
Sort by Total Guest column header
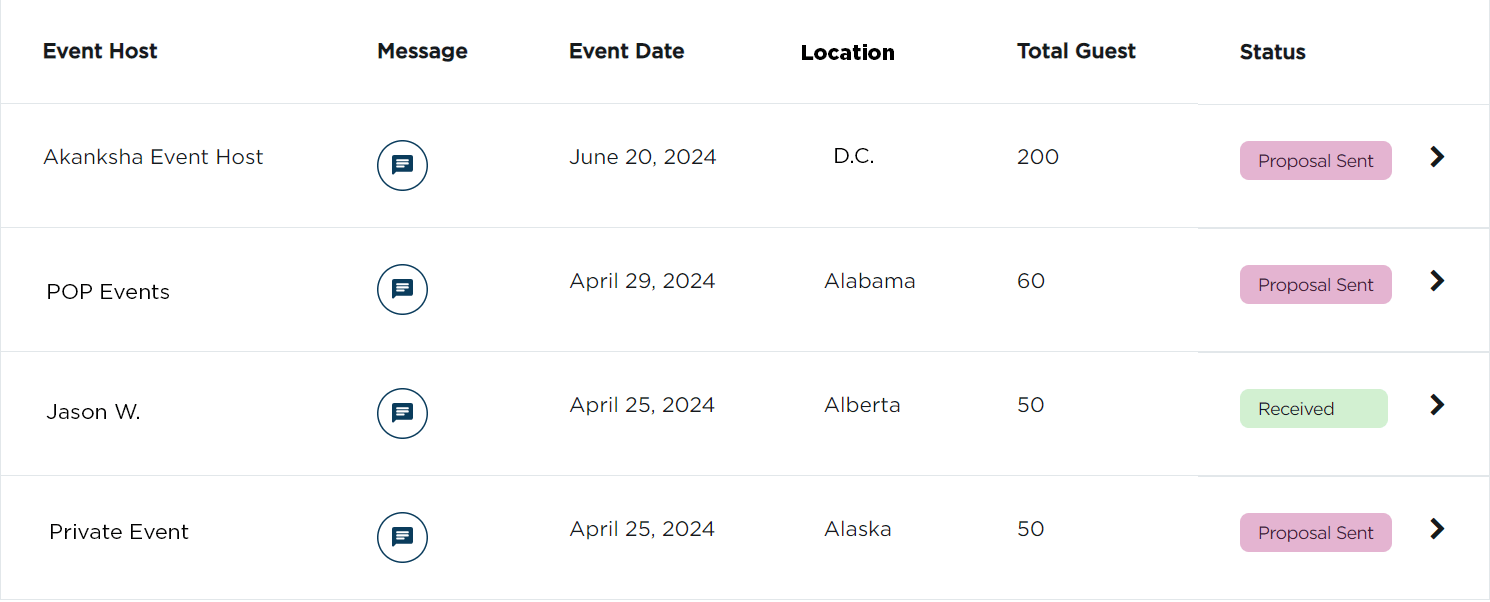pos(1076,51)
